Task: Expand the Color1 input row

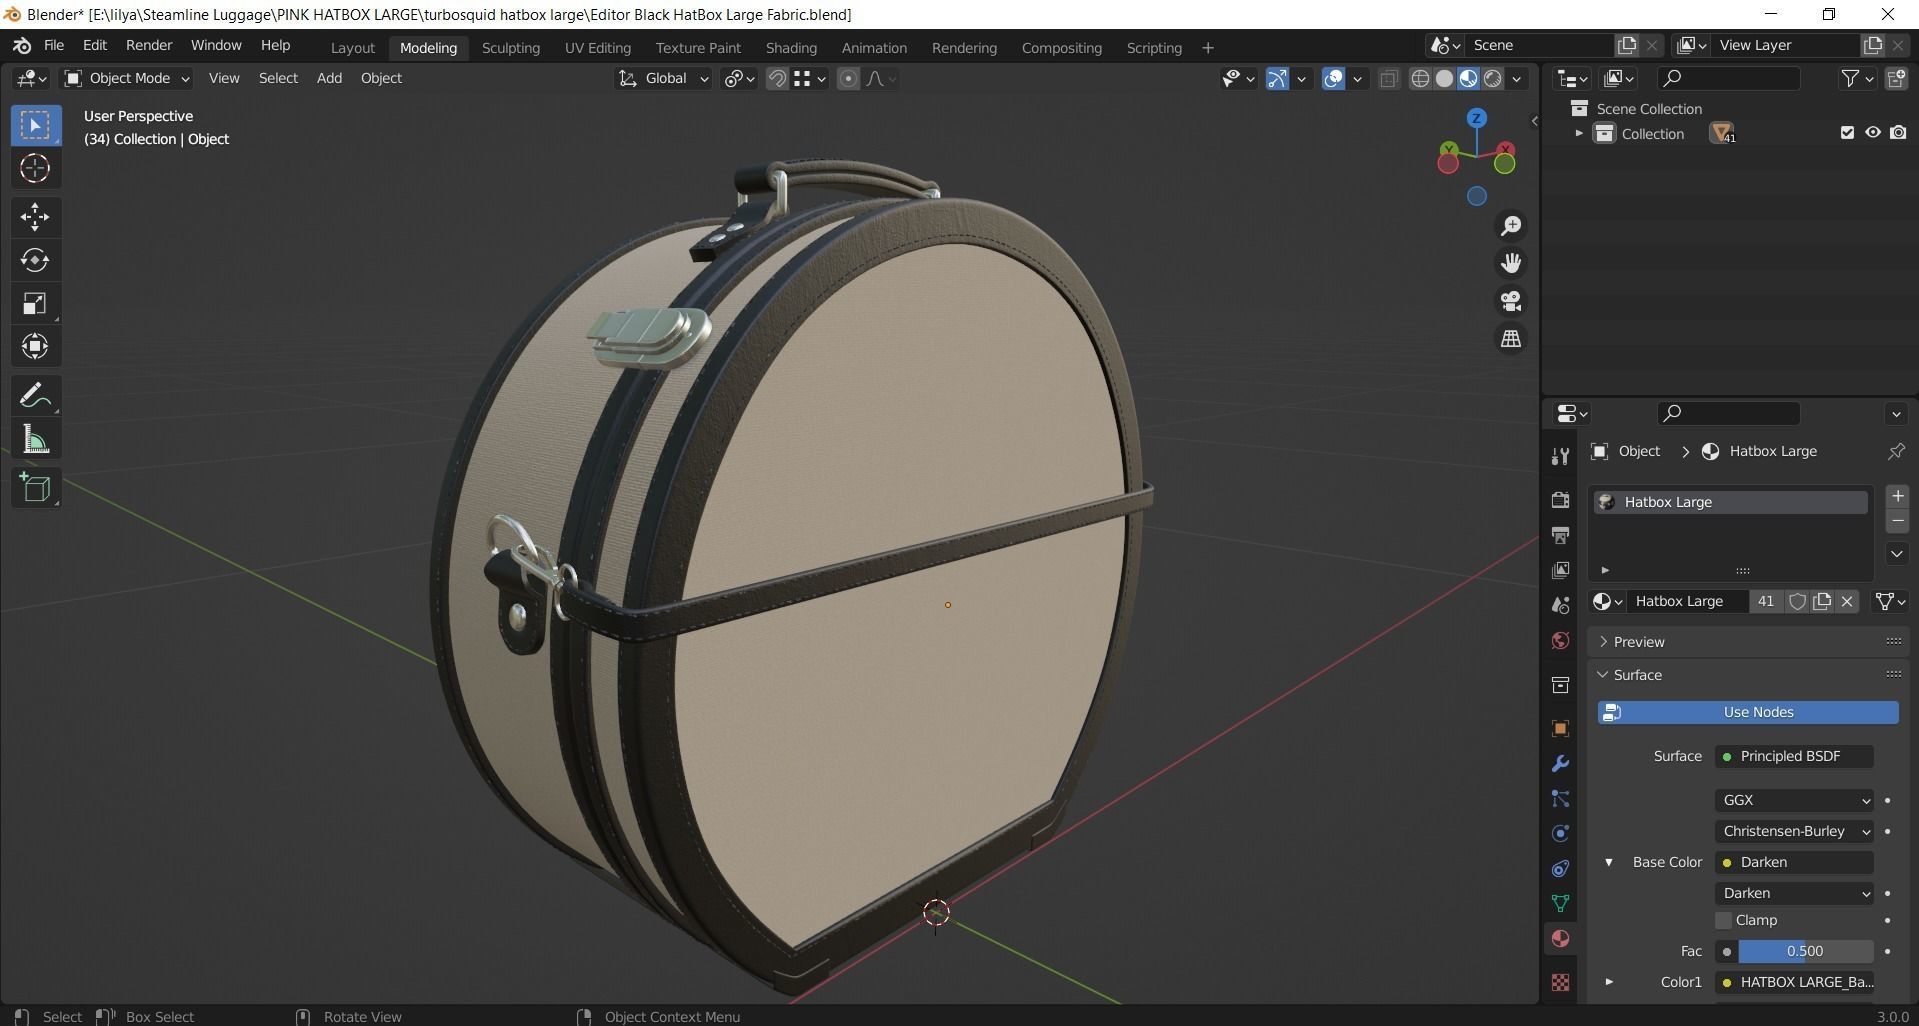Action: pyautogui.click(x=1609, y=982)
